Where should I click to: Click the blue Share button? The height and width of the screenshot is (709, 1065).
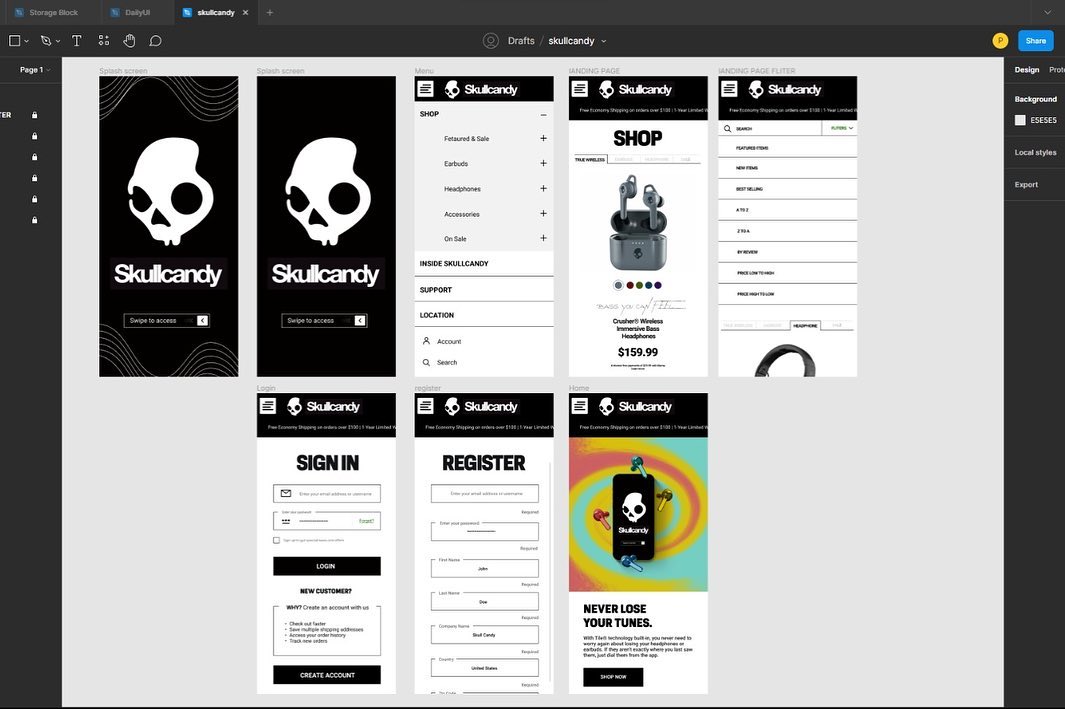[1035, 41]
